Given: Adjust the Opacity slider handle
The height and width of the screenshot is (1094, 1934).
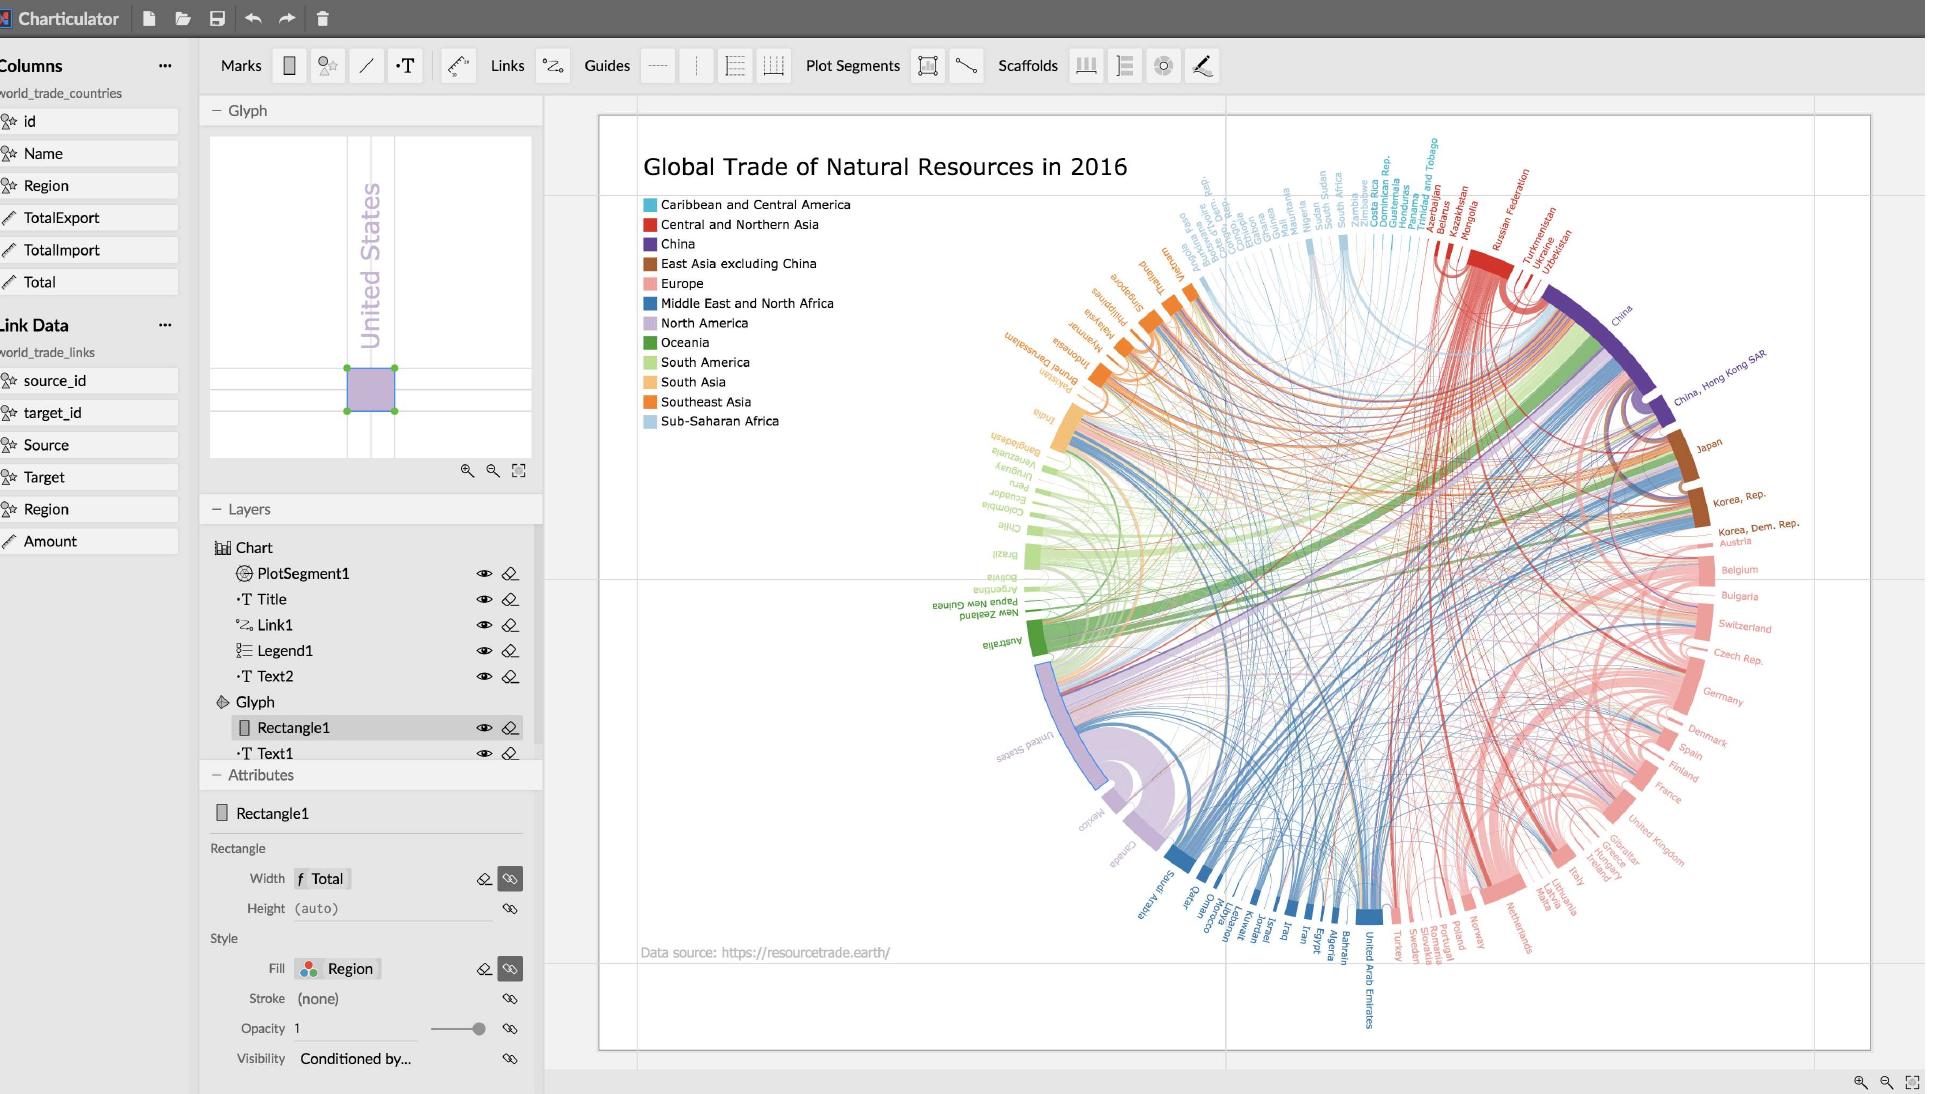Looking at the screenshot, I should coord(479,1029).
